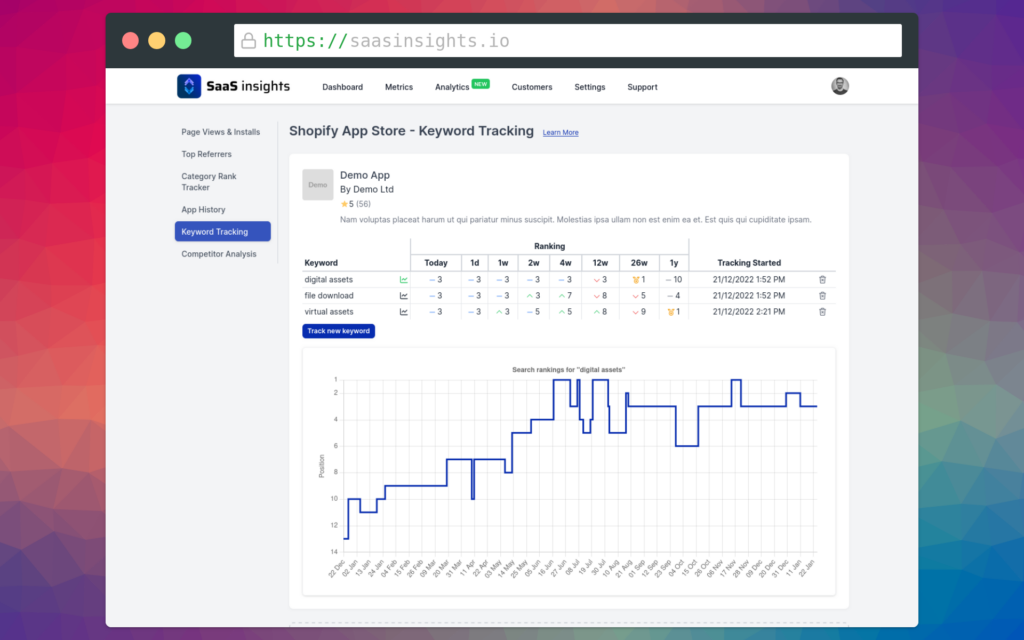Open the Metrics nav item

399,87
